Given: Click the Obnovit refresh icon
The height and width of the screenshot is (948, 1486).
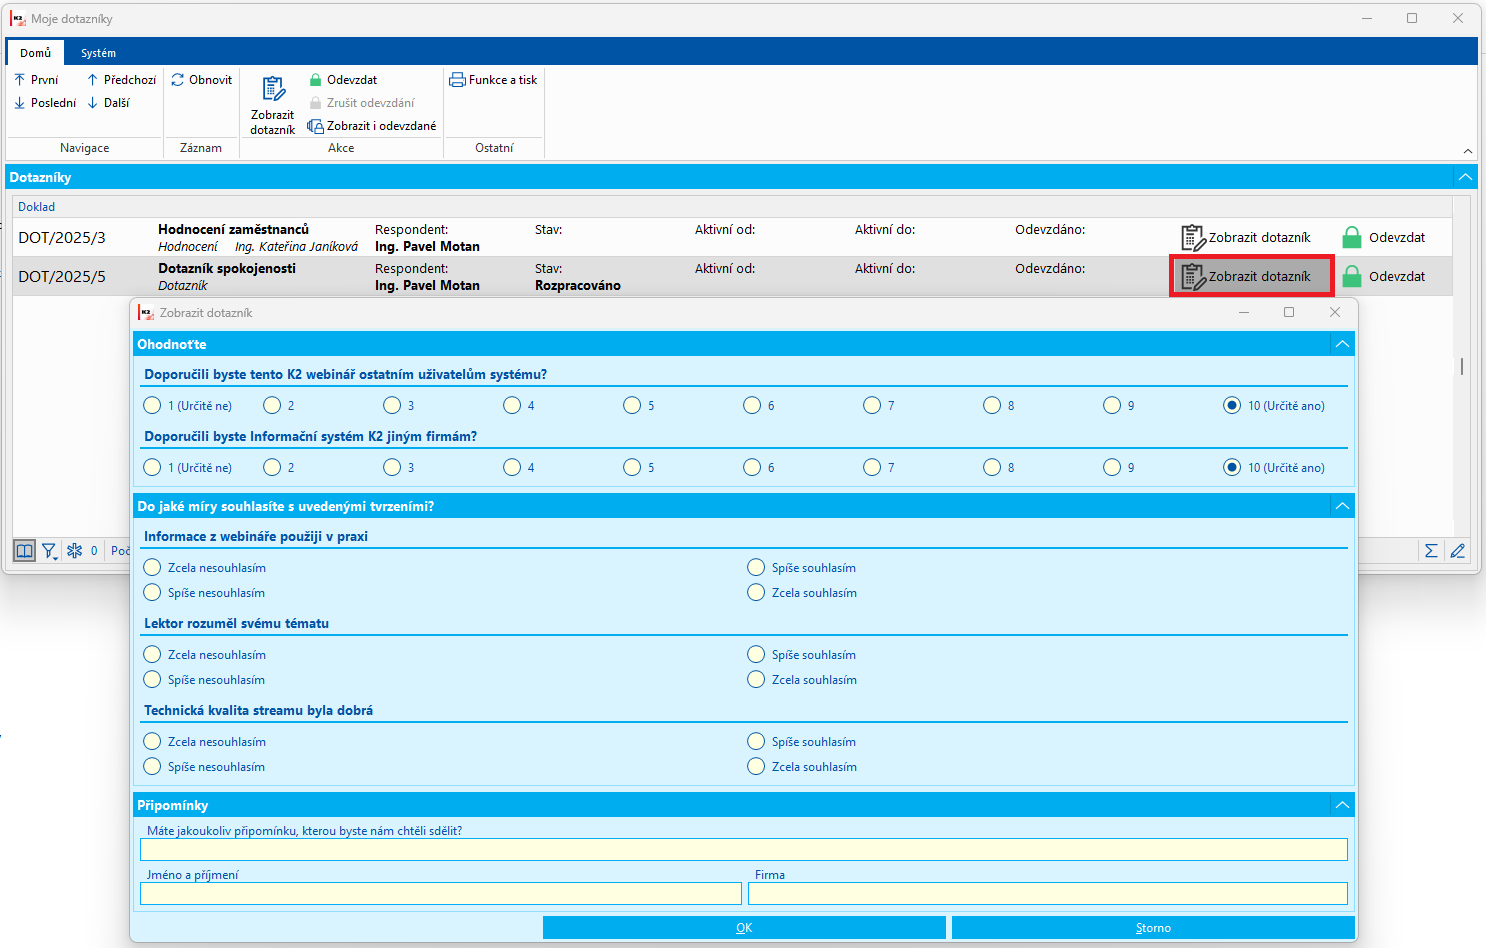Looking at the screenshot, I should click(x=178, y=80).
